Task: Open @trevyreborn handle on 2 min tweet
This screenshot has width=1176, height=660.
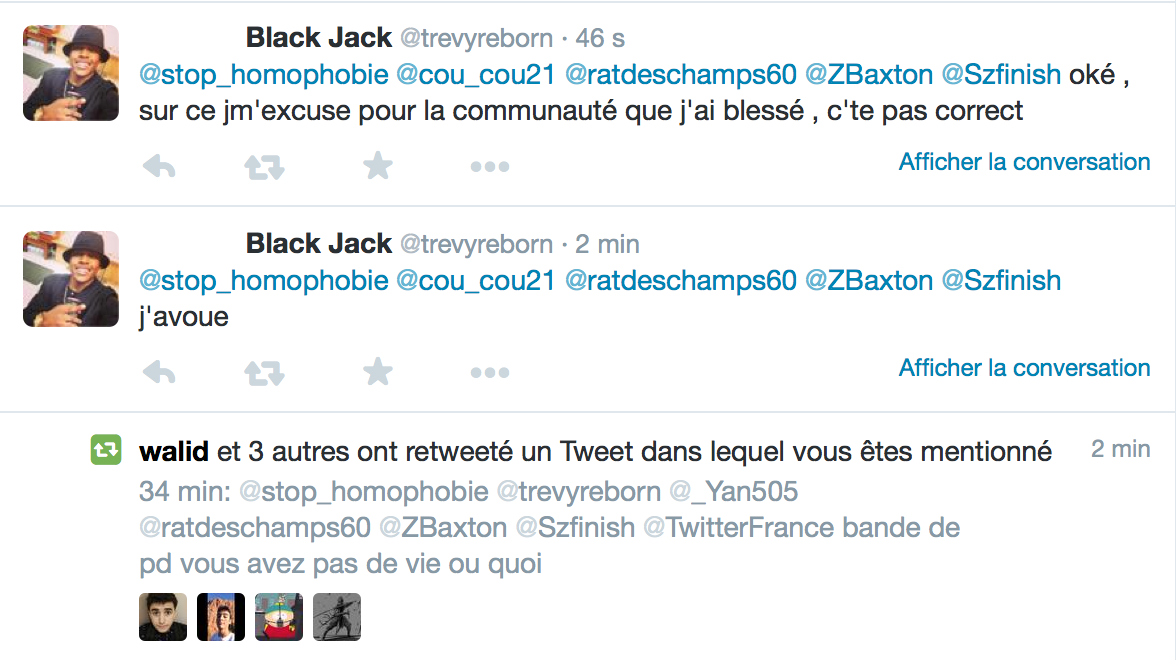Action: pyautogui.click(x=476, y=244)
